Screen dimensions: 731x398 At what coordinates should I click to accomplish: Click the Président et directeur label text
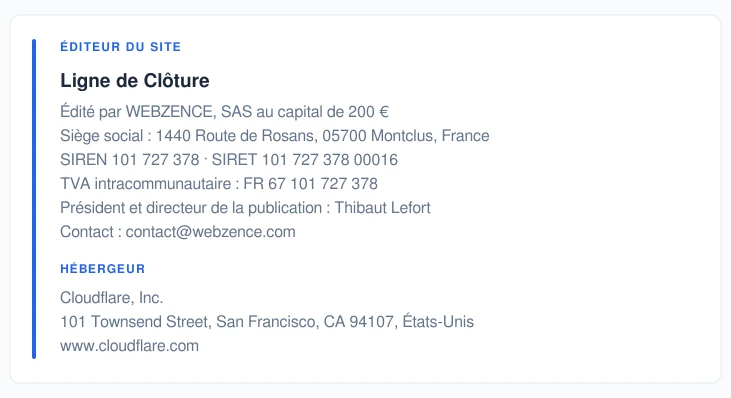[191, 208]
